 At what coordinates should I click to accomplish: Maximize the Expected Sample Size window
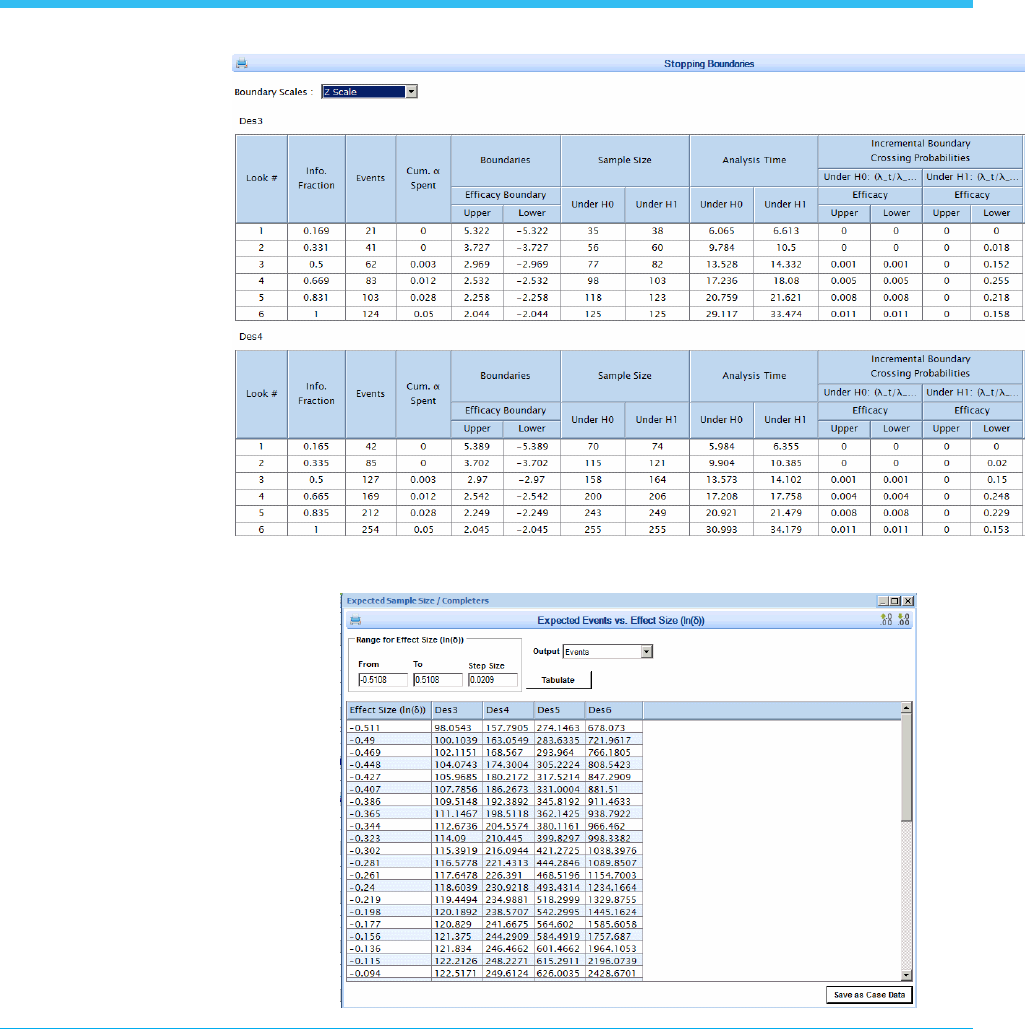[x=894, y=601]
